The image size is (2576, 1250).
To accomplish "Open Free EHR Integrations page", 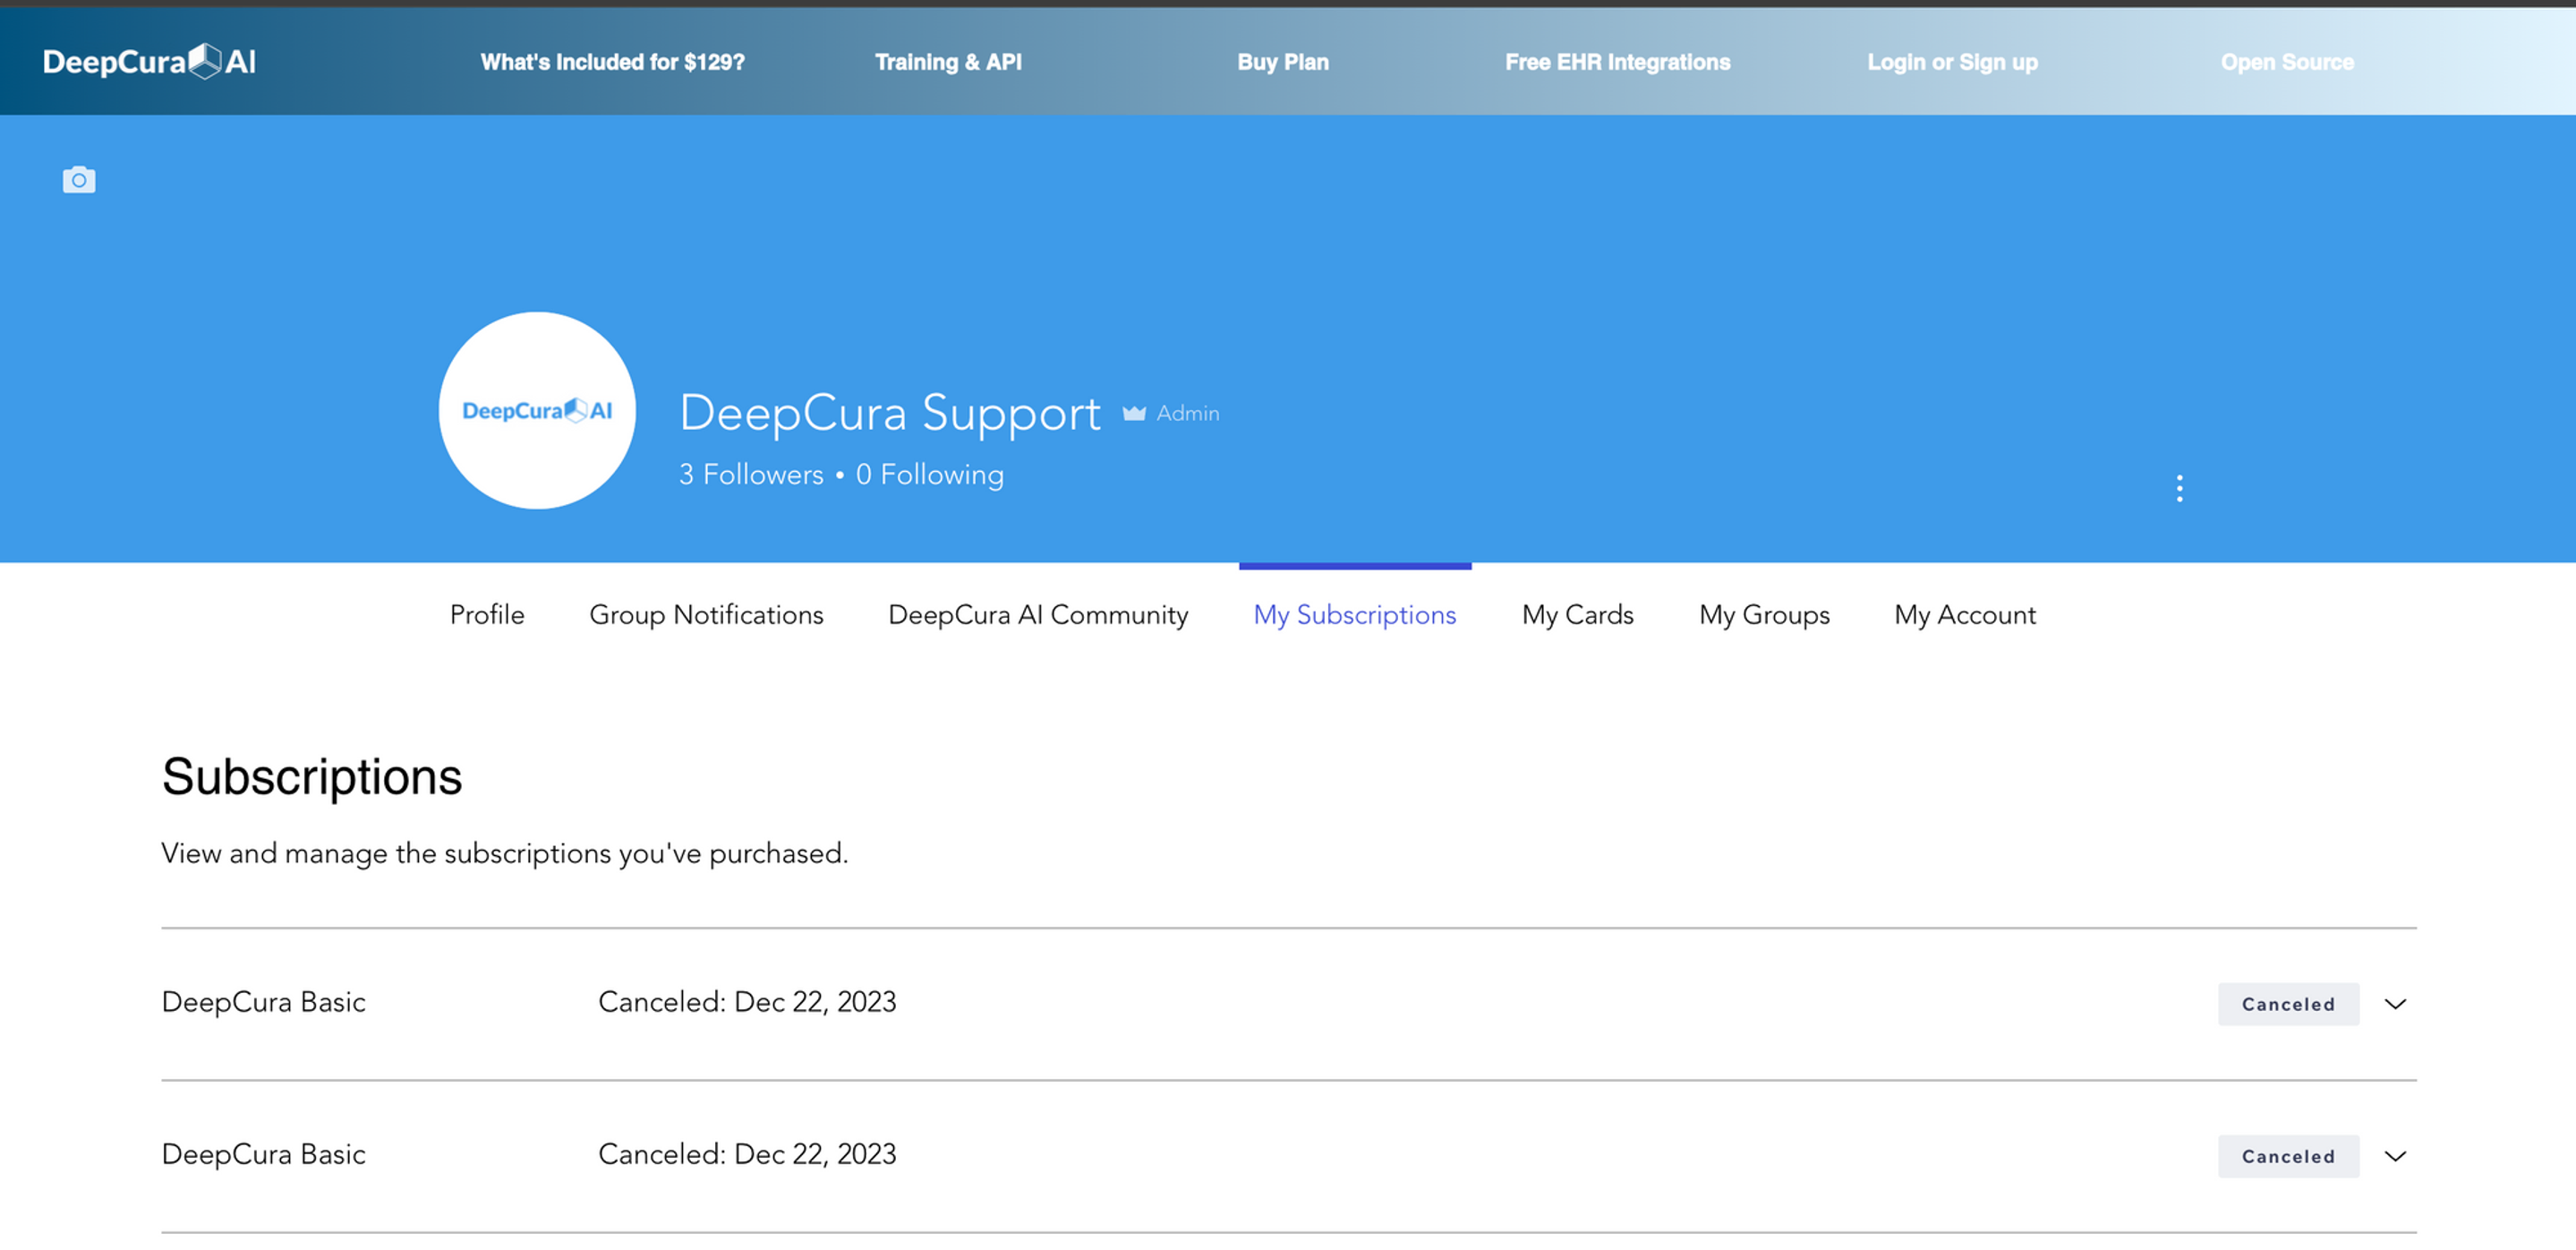I will click(x=1617, y=62).
